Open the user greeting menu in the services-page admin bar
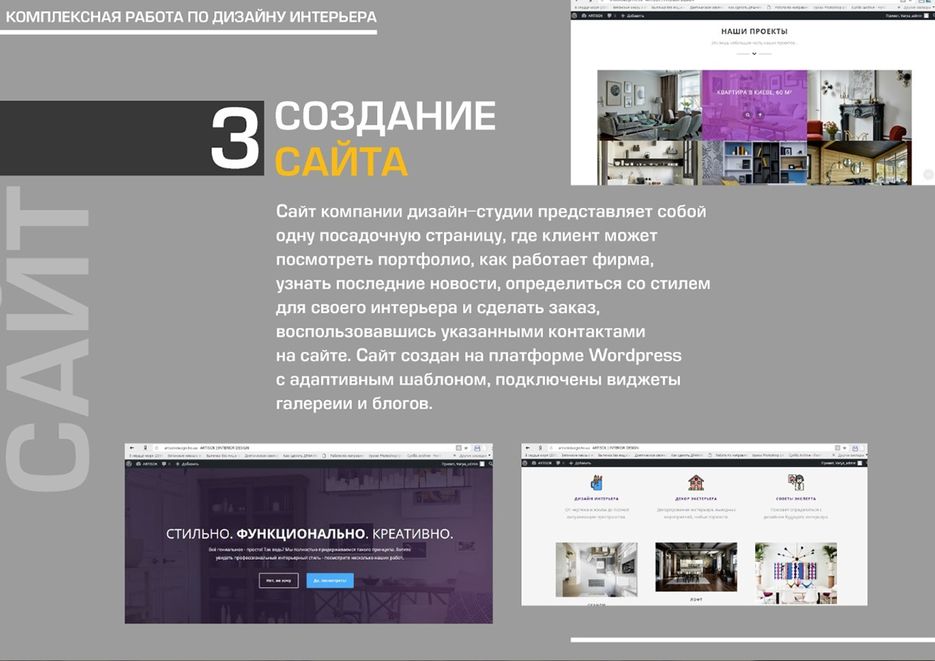Viewport: 935px width, 661px height. 833,464
